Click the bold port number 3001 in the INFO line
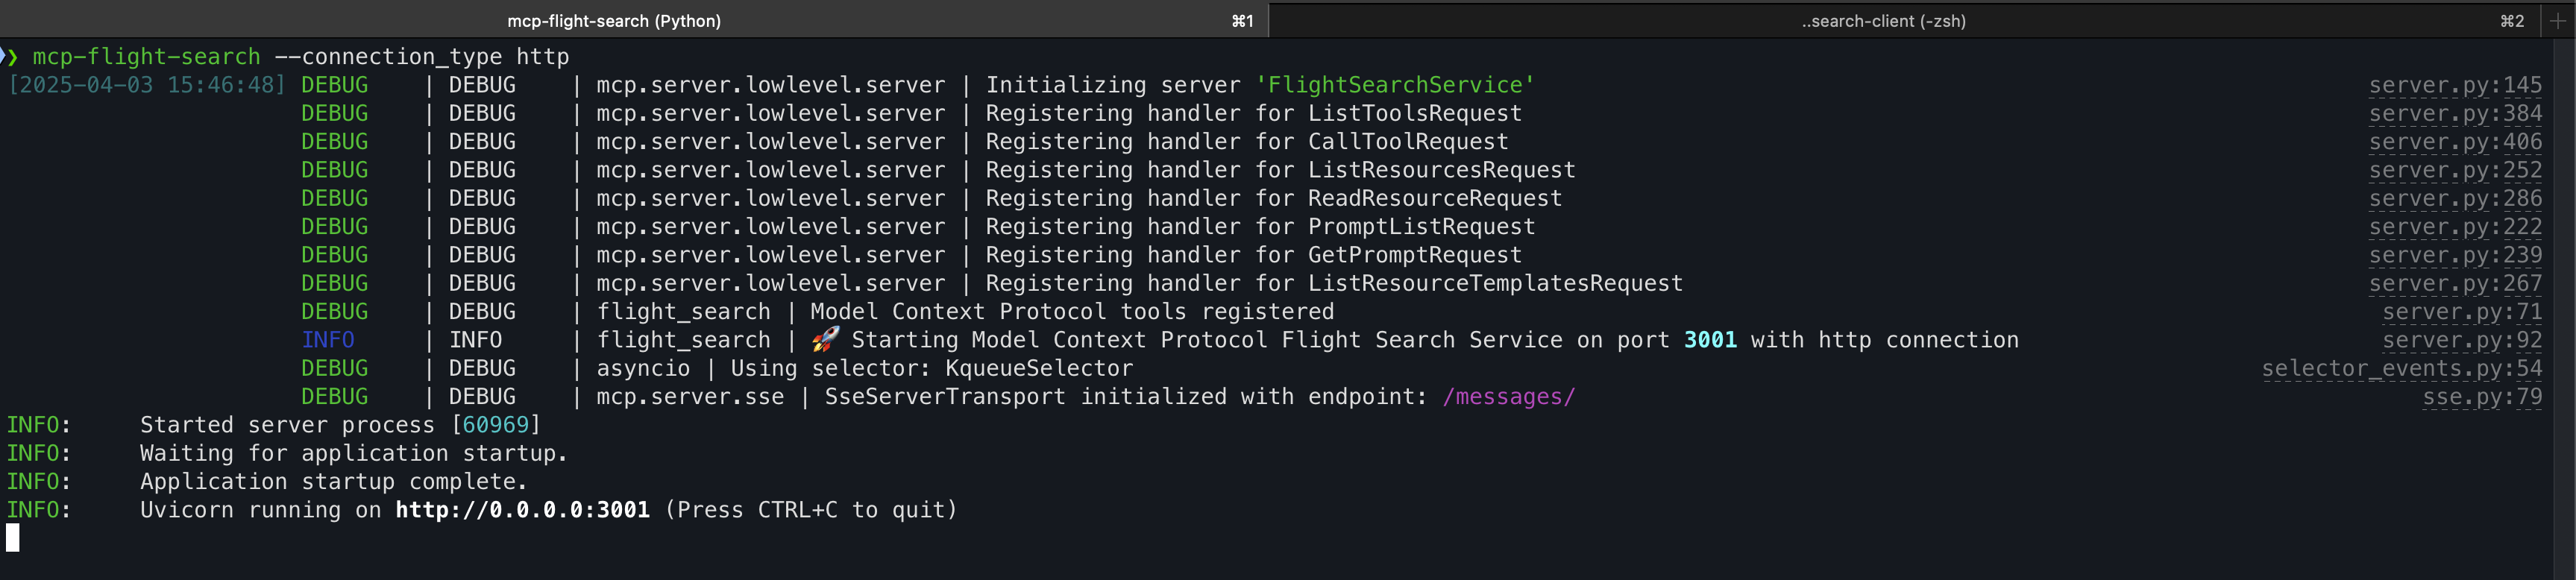 click(x=1710, y=340)
